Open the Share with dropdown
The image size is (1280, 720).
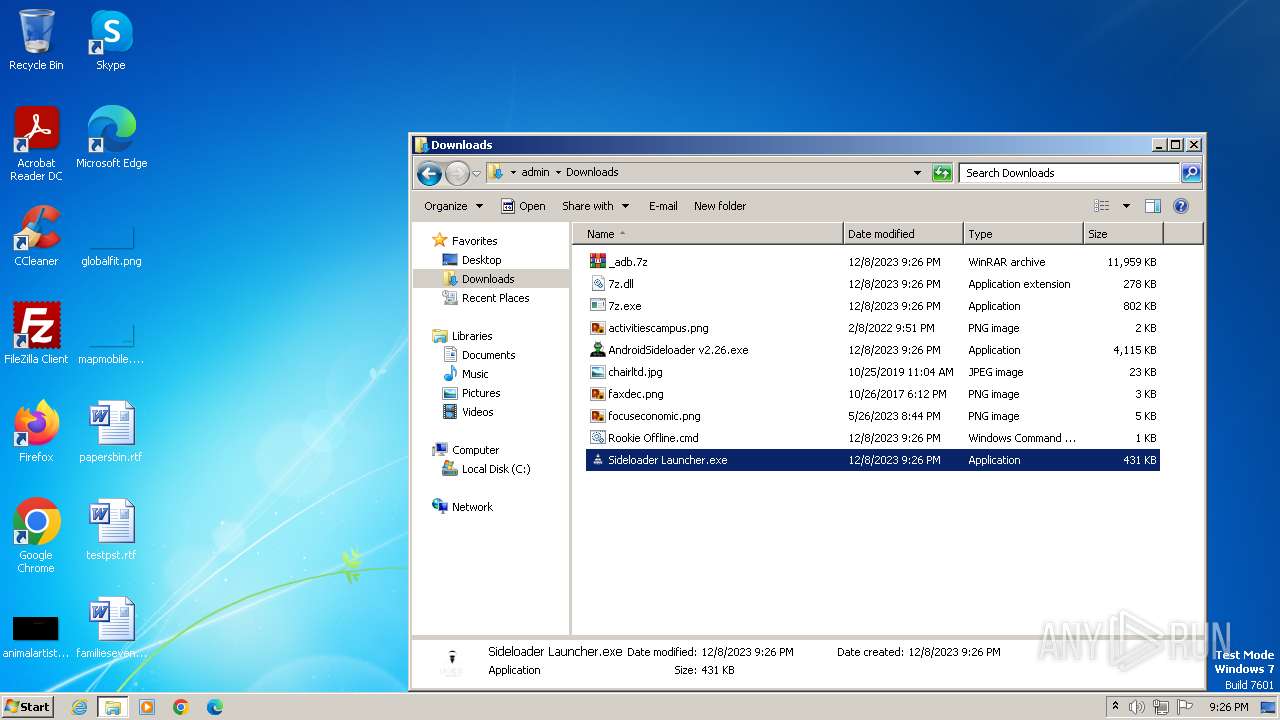[x=596, y=206]
